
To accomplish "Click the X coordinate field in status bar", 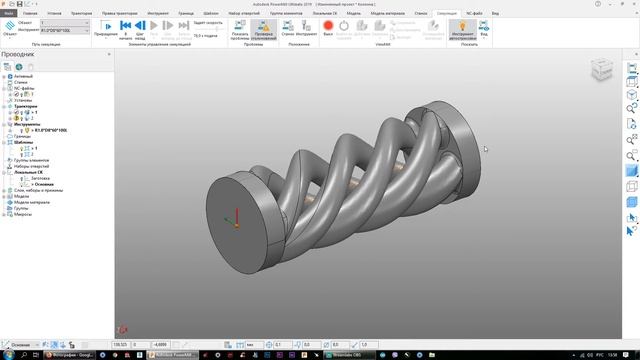I will 121,345.
